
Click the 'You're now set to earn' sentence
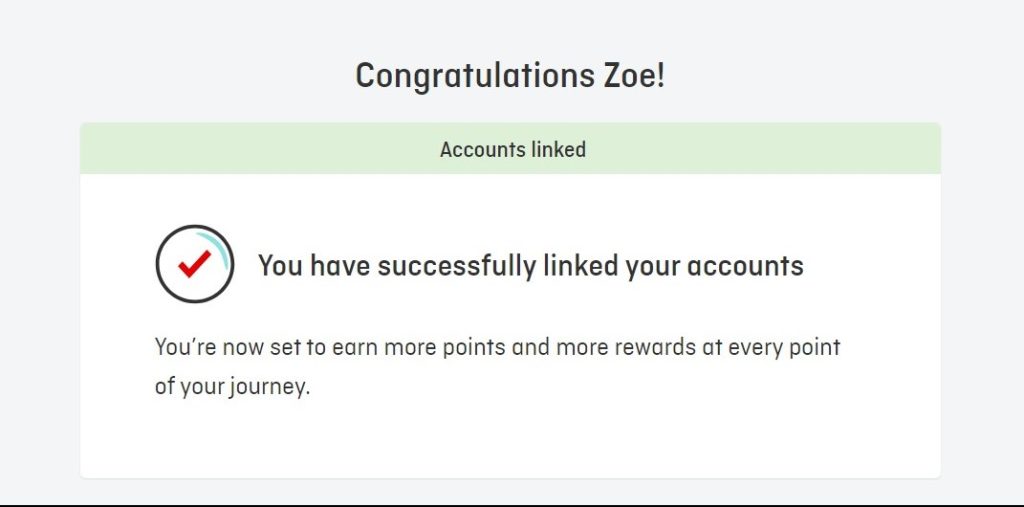click(x=497, y=367)
